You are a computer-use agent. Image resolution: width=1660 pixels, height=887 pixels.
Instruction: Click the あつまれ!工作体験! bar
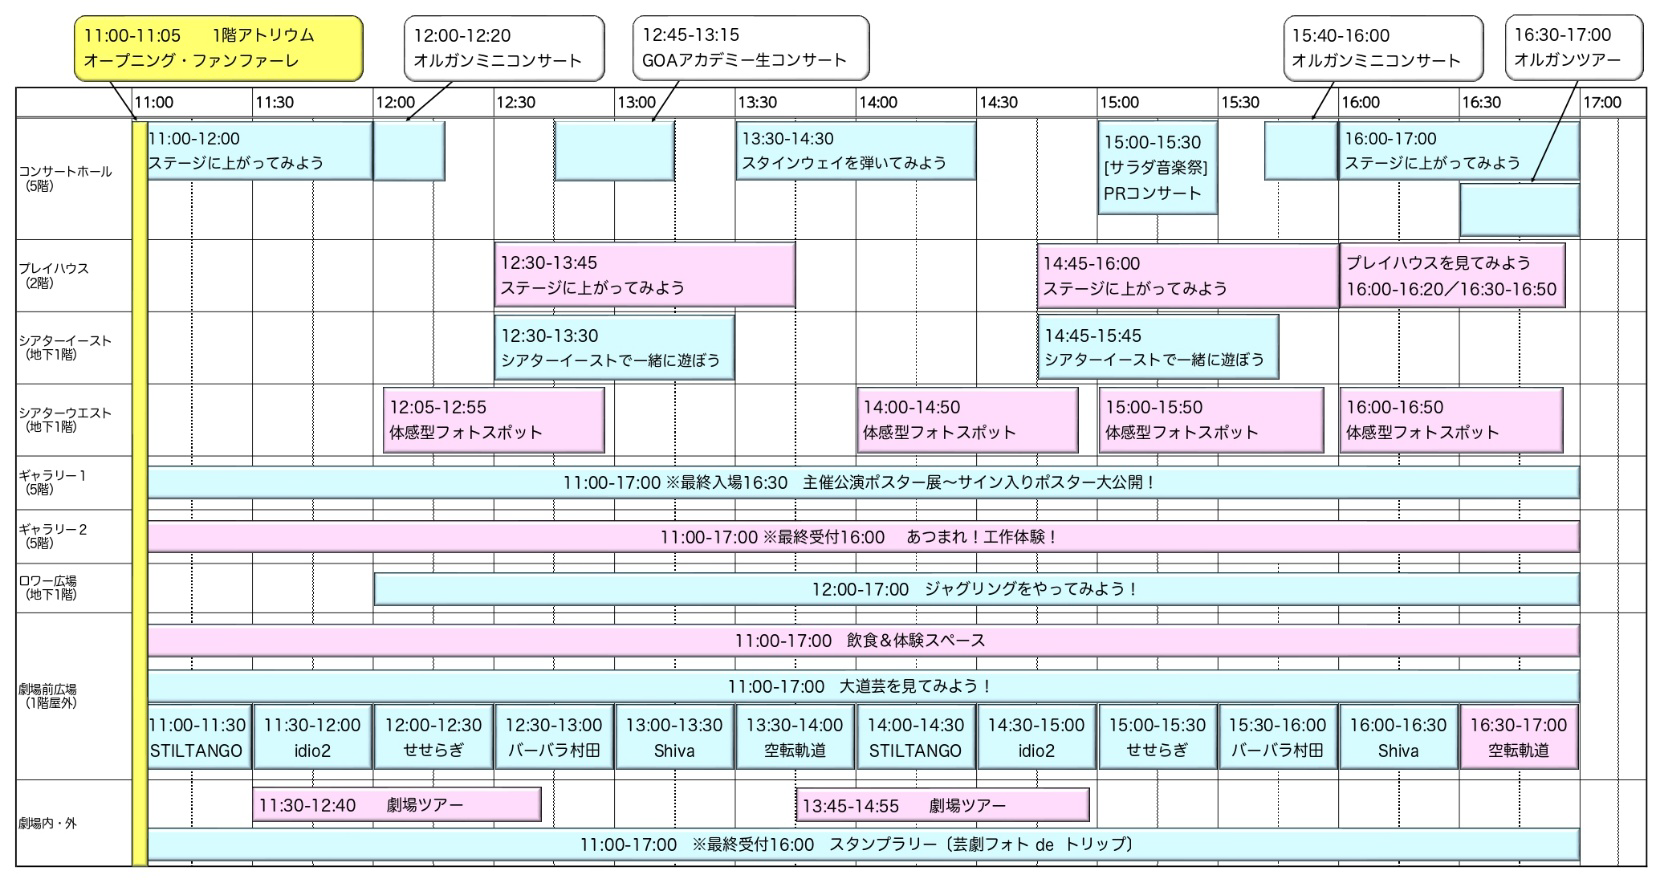click(863, 537)
